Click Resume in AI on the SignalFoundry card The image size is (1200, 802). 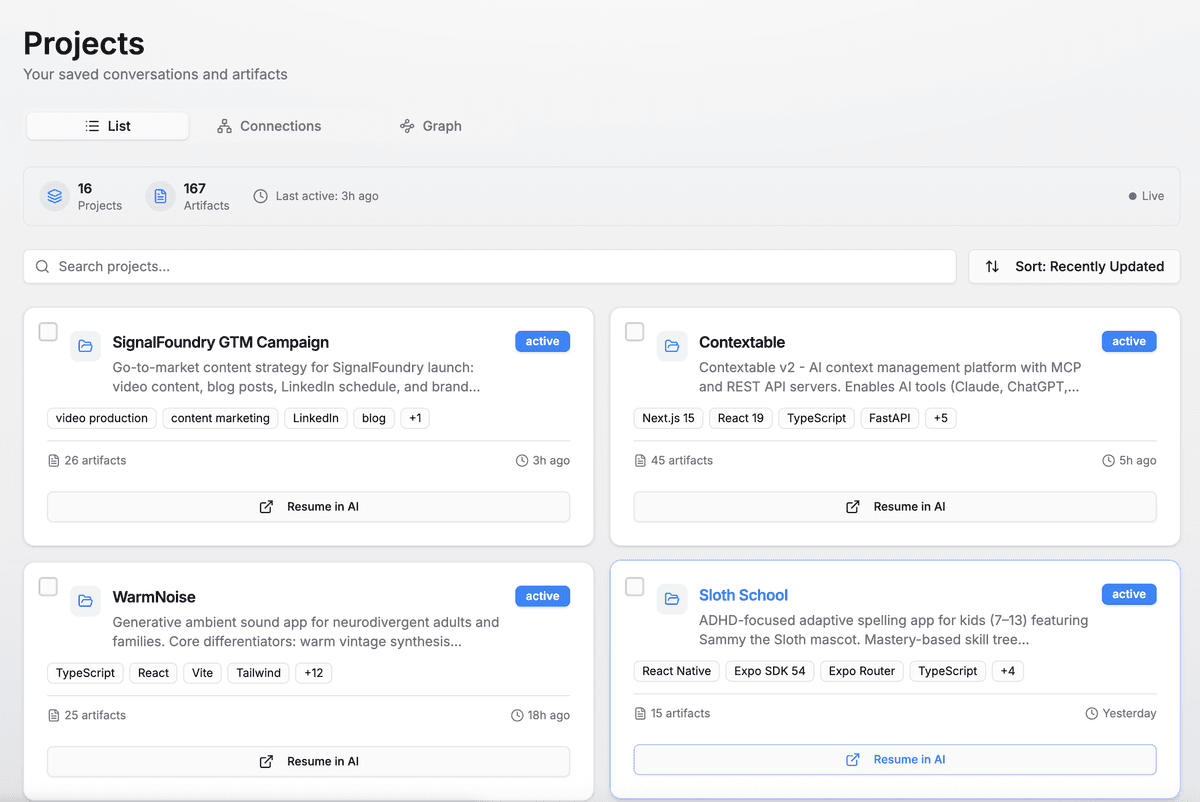(x=308, y=507)
